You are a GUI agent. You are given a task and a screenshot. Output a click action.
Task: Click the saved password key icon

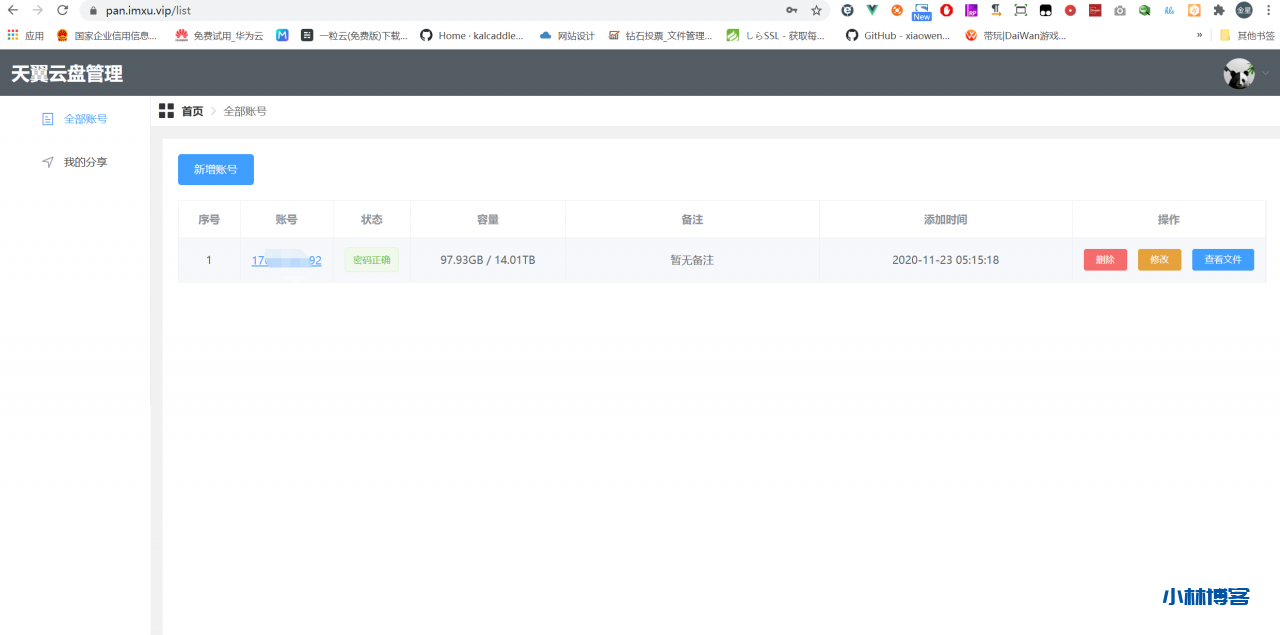tap(792, 10)
